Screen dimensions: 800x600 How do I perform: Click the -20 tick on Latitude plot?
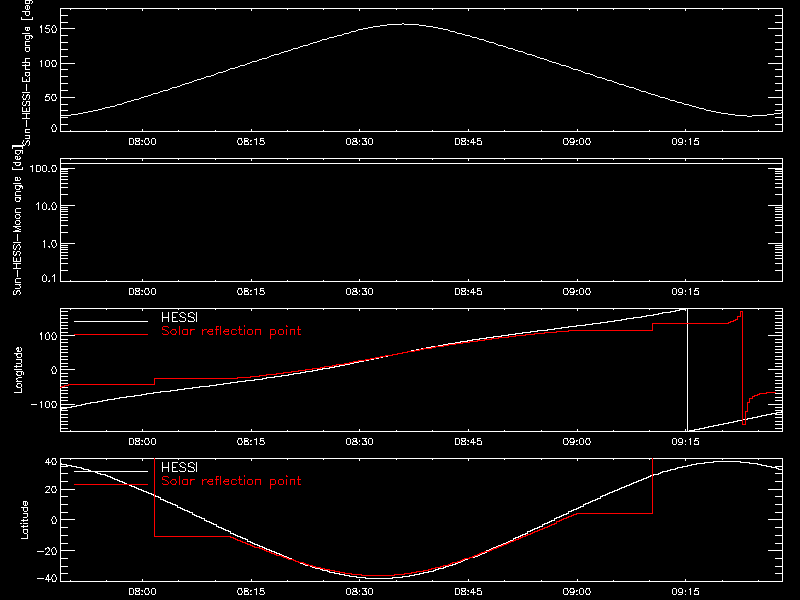(47, 551)
